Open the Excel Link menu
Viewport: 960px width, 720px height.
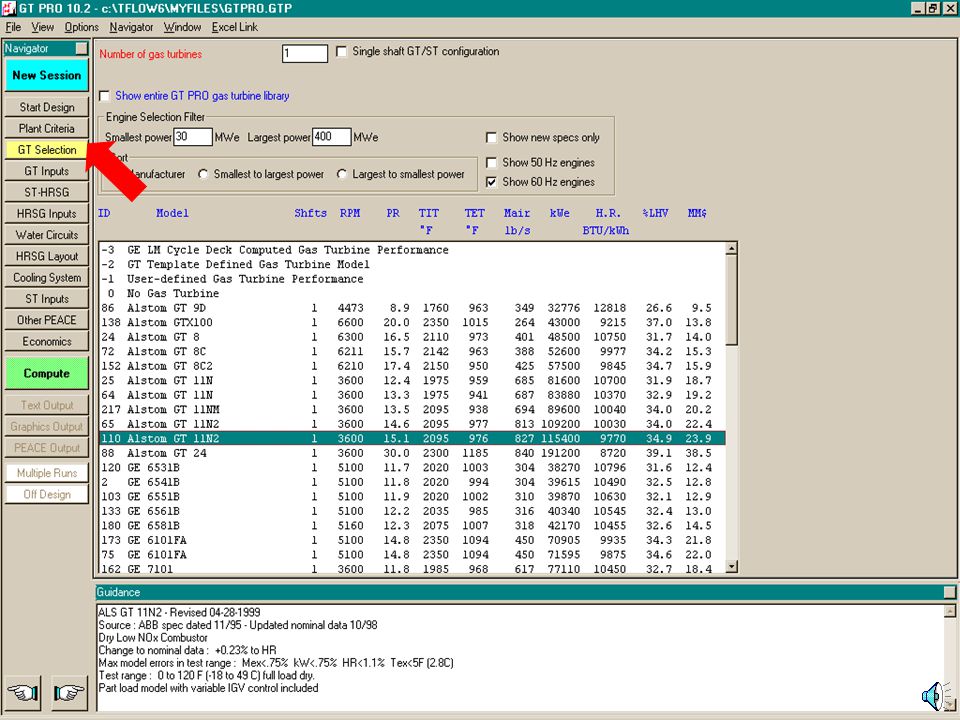point(234,27)
